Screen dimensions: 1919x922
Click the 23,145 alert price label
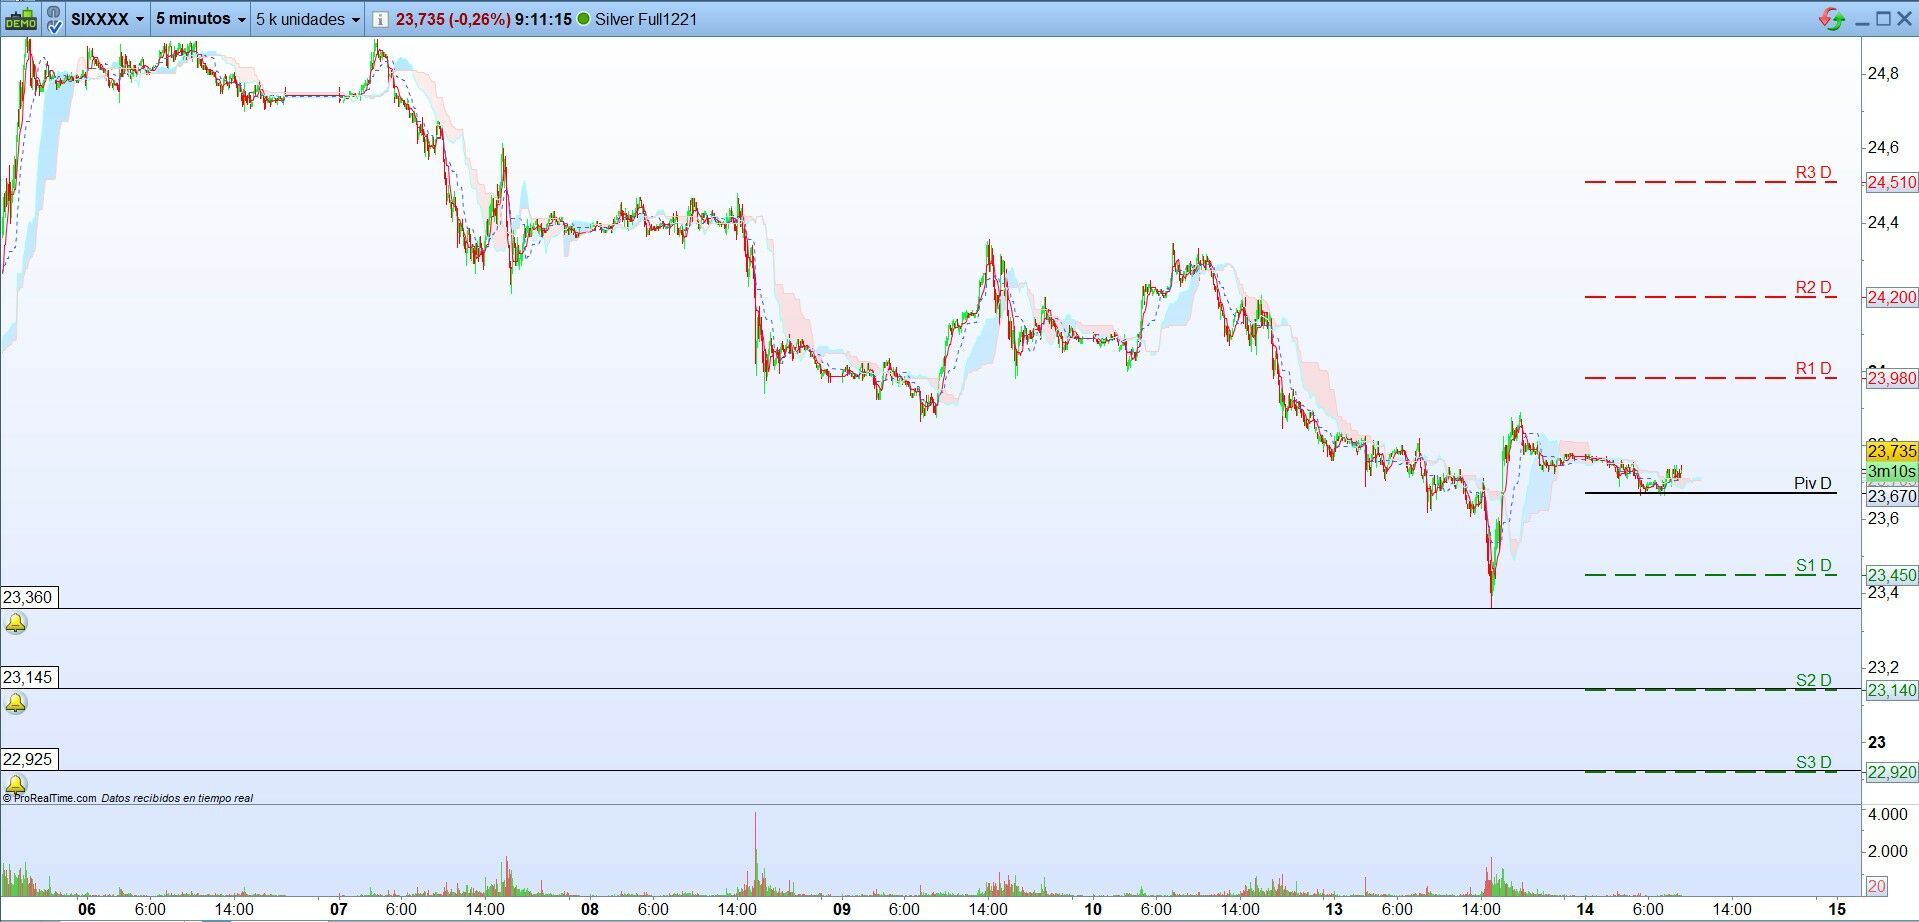click(28, 677)
